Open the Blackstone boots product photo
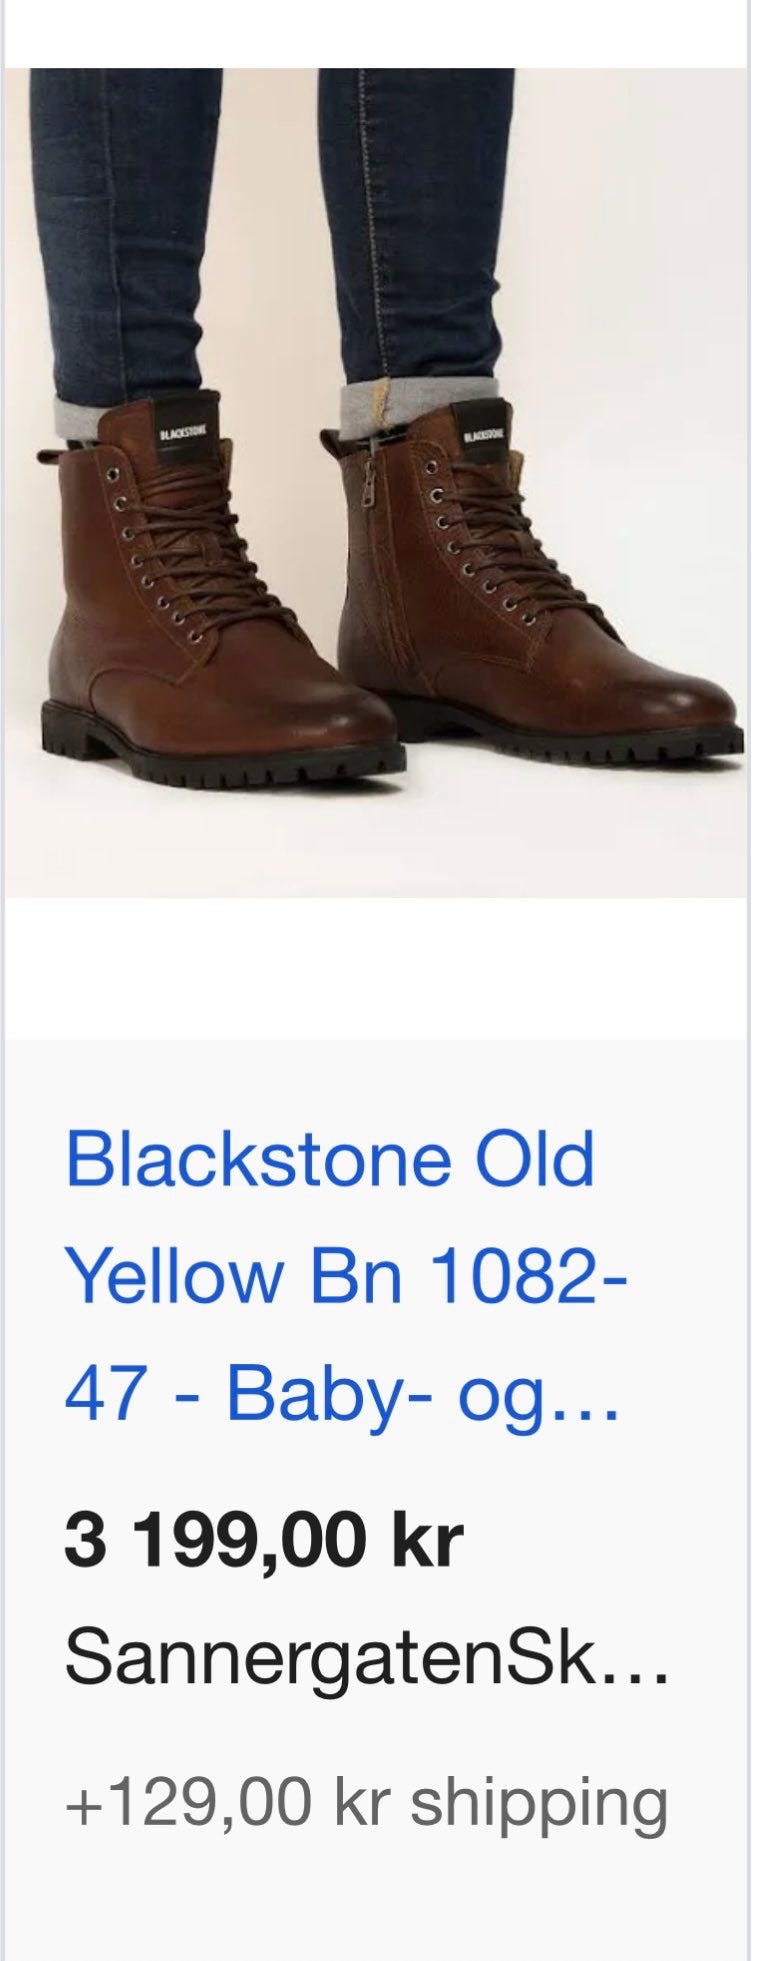This screenshot has height=1961, width=769. point(376,482)
